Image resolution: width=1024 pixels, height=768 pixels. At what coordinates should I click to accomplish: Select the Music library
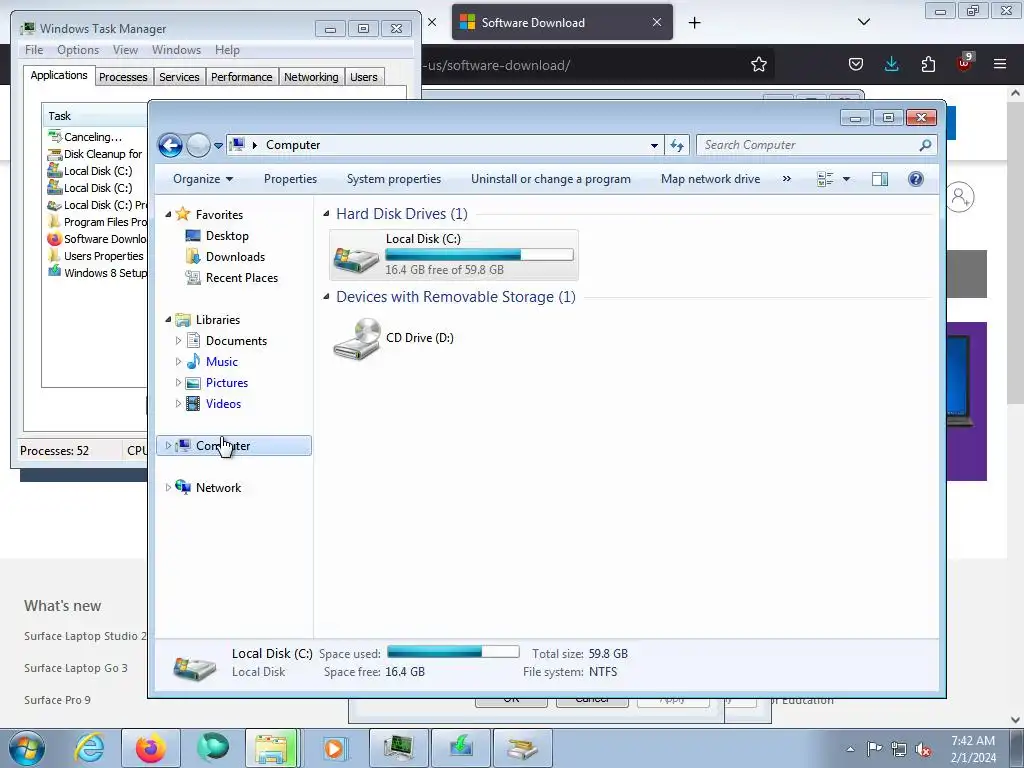coord(221,362)
